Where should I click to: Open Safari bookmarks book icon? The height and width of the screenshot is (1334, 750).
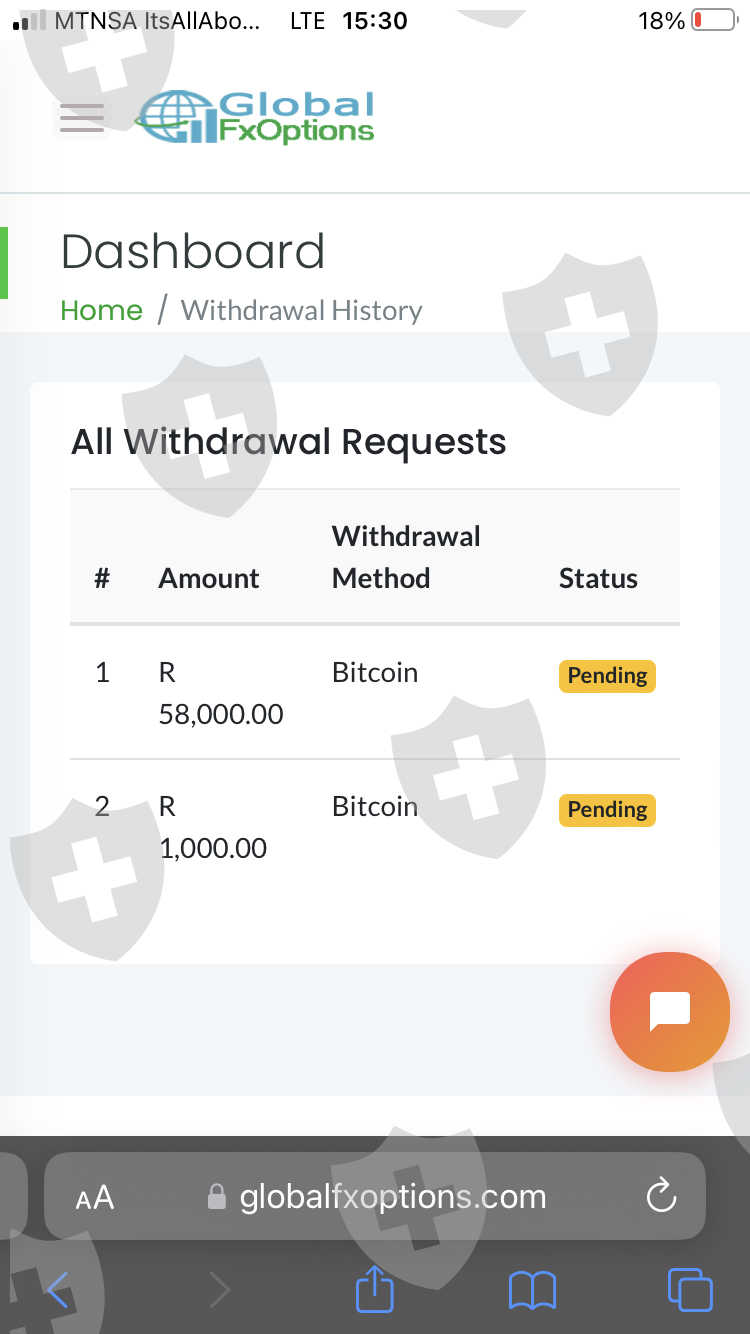tap(532, 1290)
